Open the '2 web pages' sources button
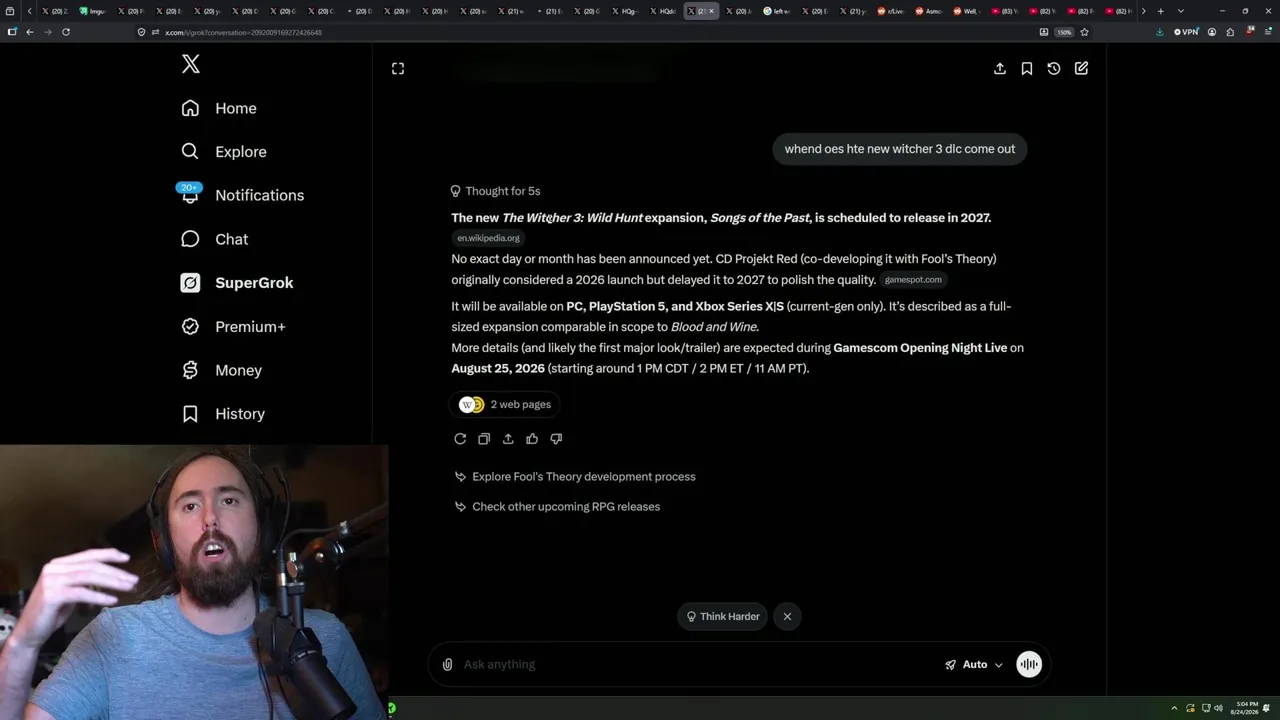This screenshot has height=720, width=1280. (505, 404)
